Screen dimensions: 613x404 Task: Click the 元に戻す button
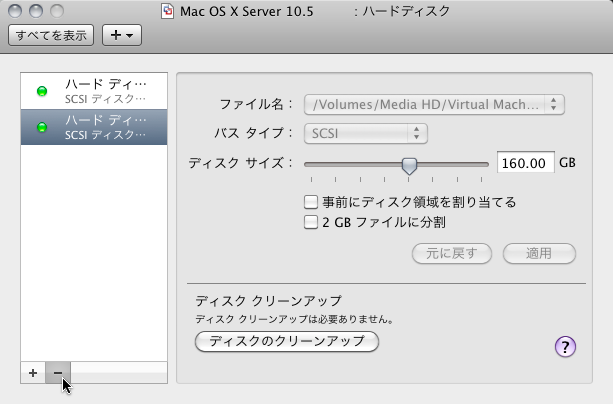tap(452, 252)
